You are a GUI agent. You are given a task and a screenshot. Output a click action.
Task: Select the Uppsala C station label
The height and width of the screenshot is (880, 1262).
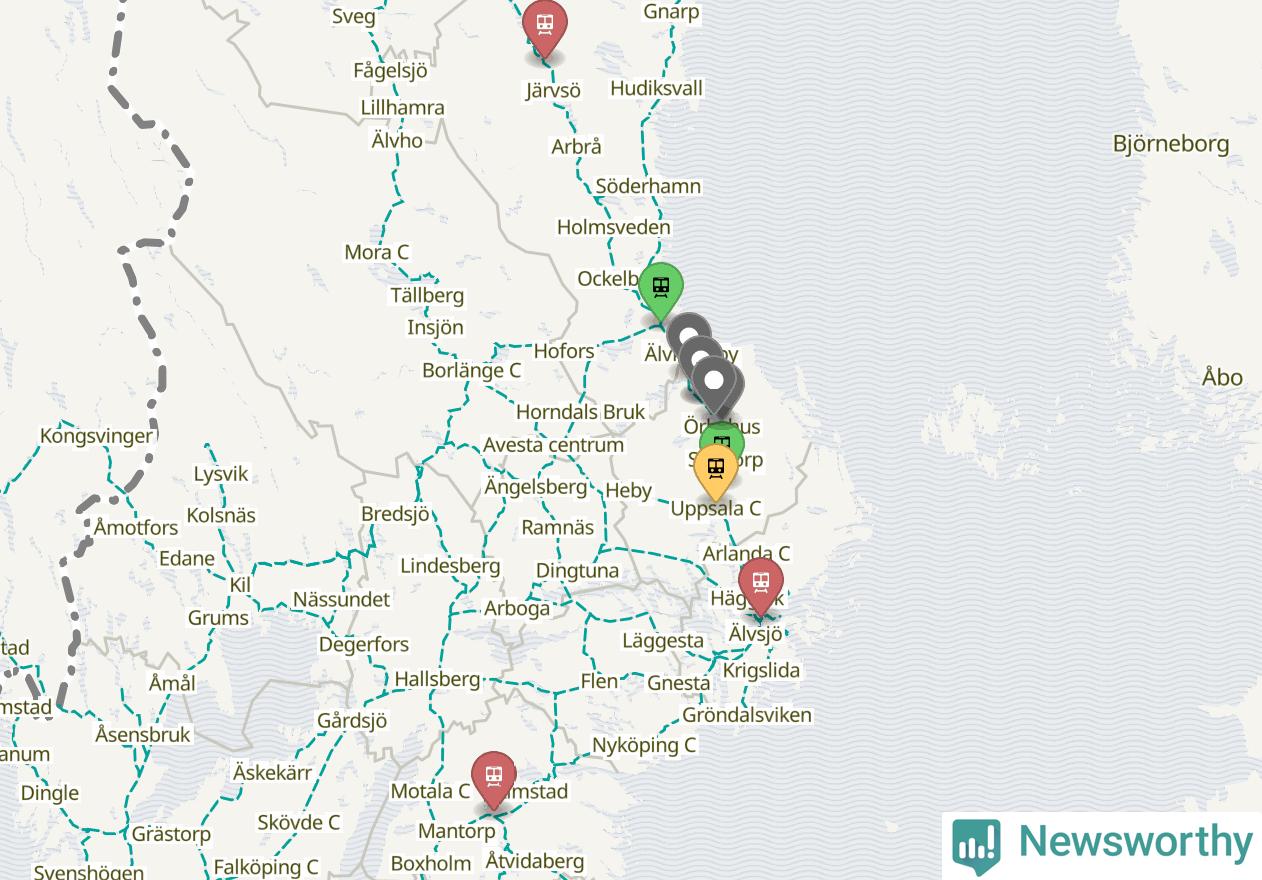click(716, 508)
